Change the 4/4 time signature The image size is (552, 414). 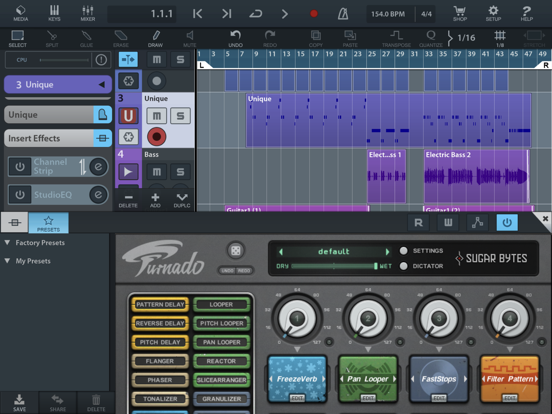(426, 14)
